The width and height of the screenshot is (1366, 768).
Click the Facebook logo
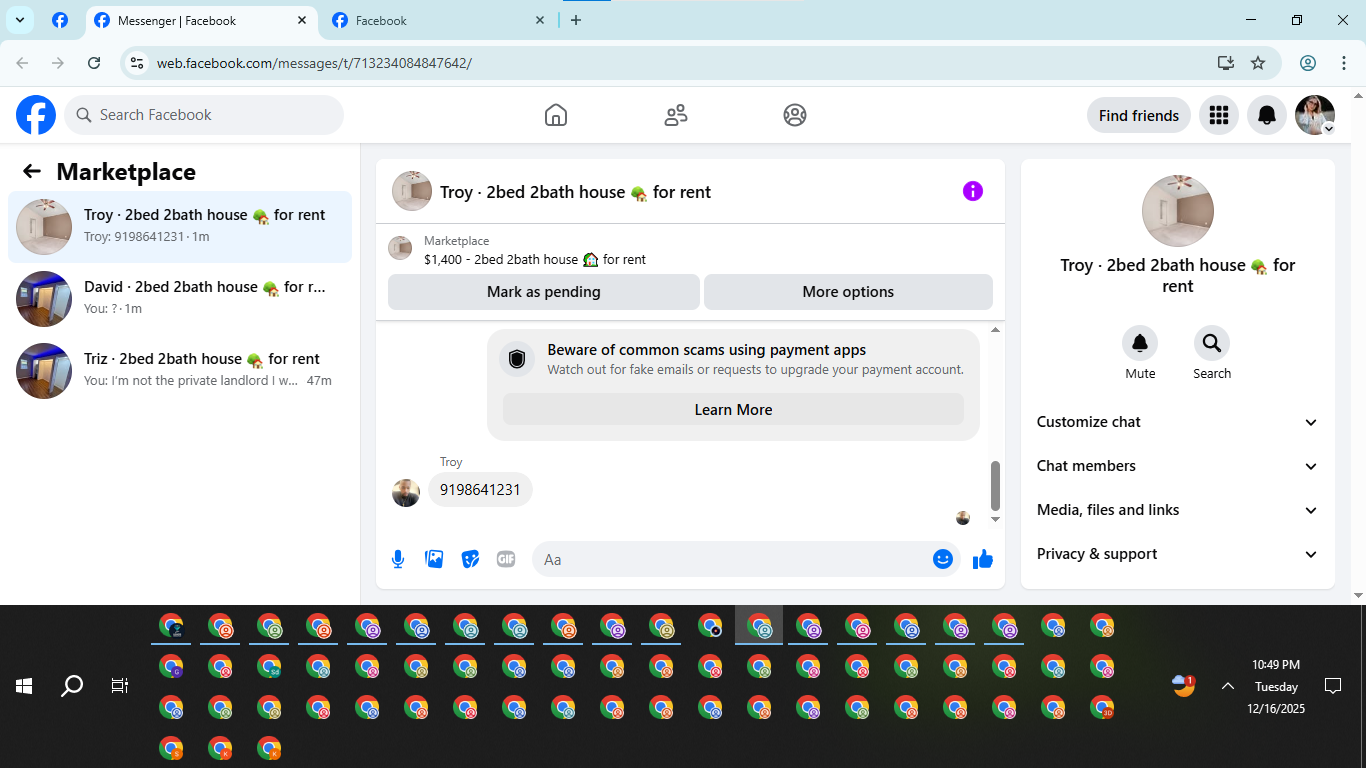pos(36,115)
